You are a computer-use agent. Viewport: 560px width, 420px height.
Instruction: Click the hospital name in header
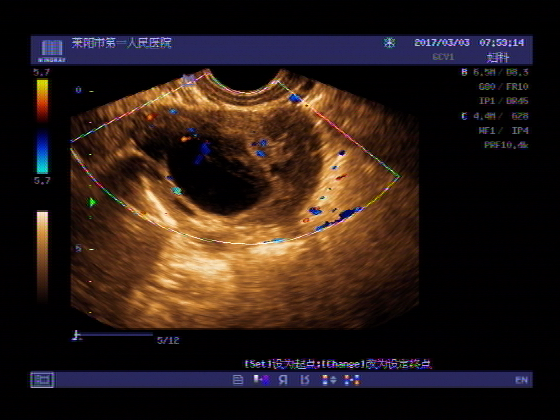[121, 43]
